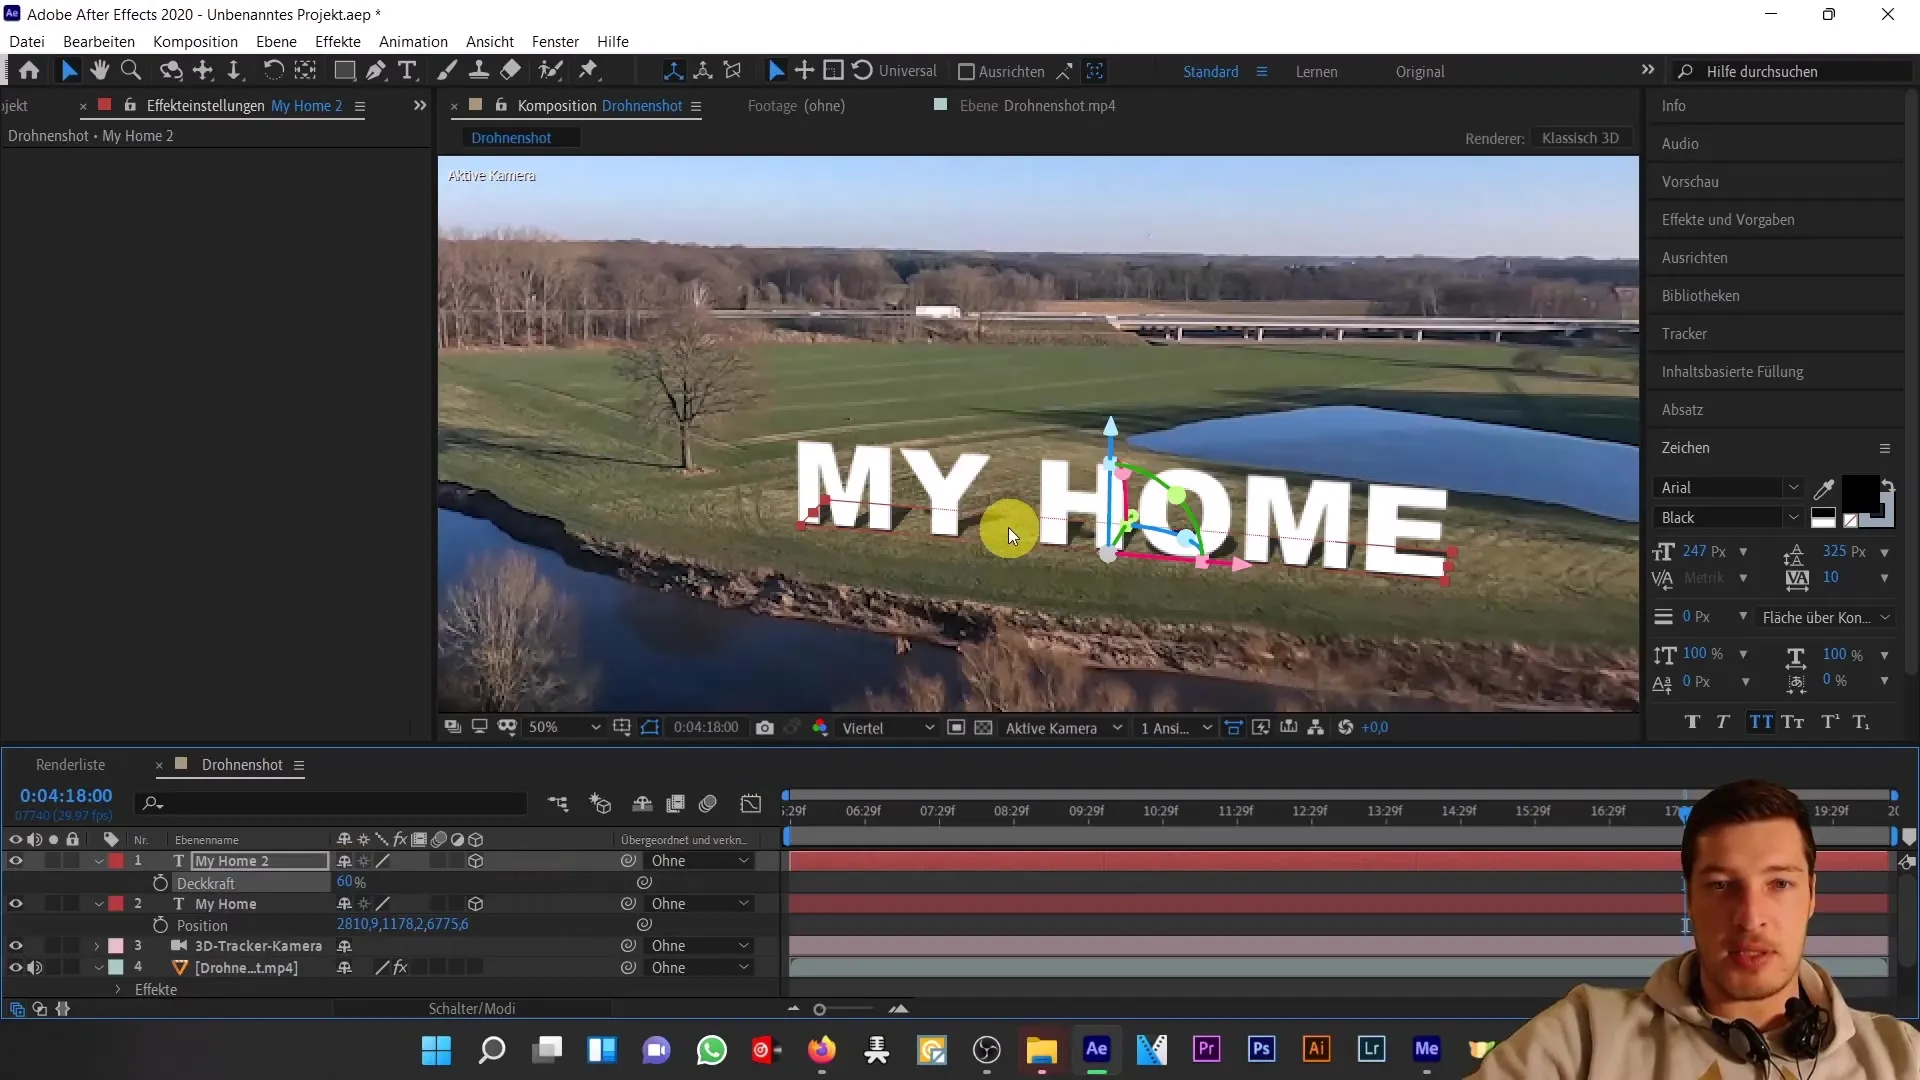Open parent dropdown Ohne for My Home 2
Screen dimensions: 1920x1080
(699, 861)
